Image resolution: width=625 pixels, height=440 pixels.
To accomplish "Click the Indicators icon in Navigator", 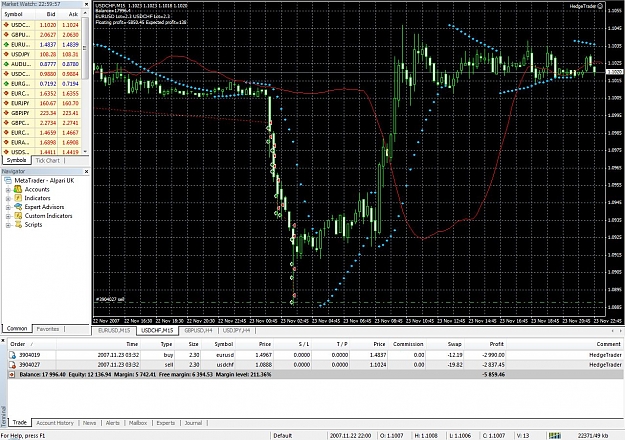I will (x=18, y=198).
